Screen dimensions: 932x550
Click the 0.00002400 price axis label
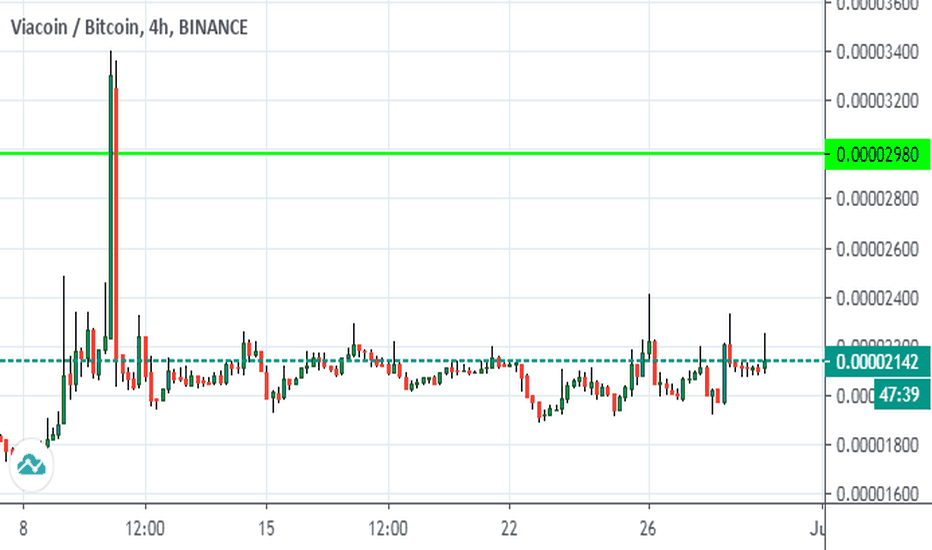click(877, 298)
